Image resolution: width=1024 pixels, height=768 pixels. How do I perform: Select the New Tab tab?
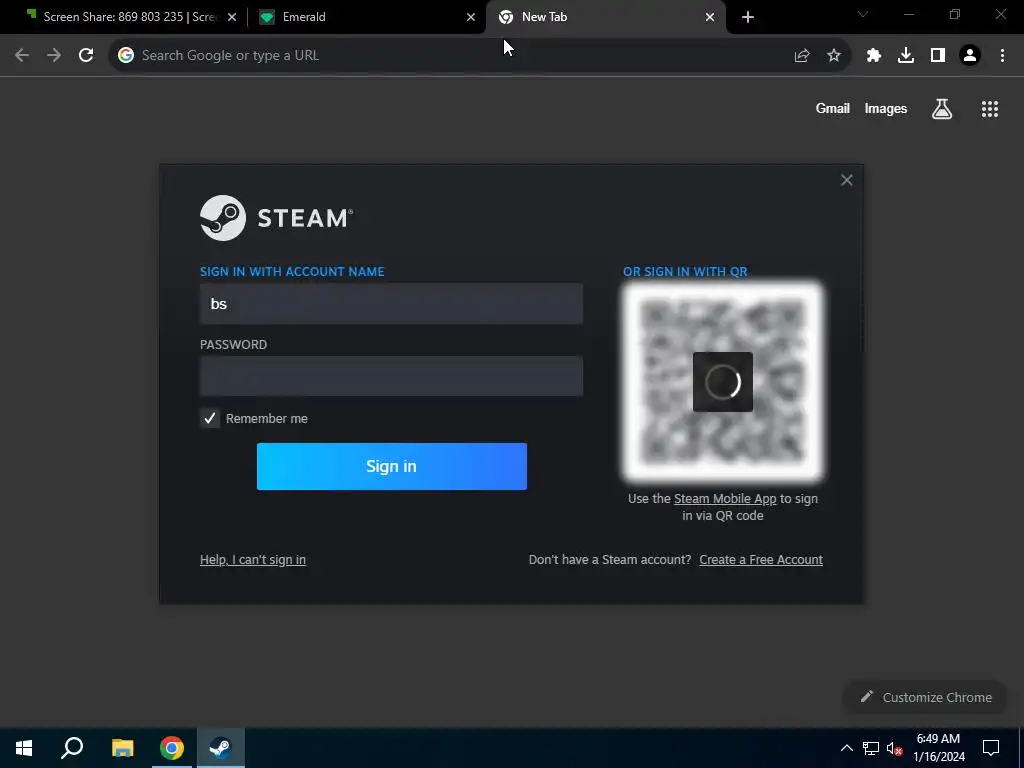click(606, 17)
